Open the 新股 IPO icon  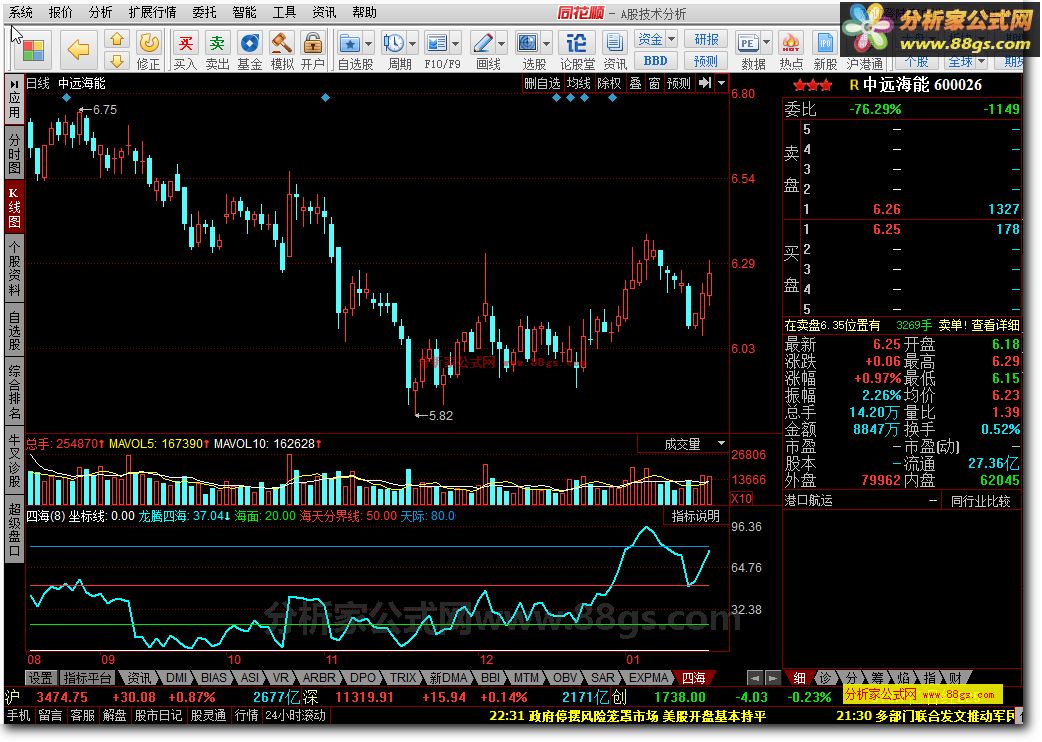[x=825, y=44]
